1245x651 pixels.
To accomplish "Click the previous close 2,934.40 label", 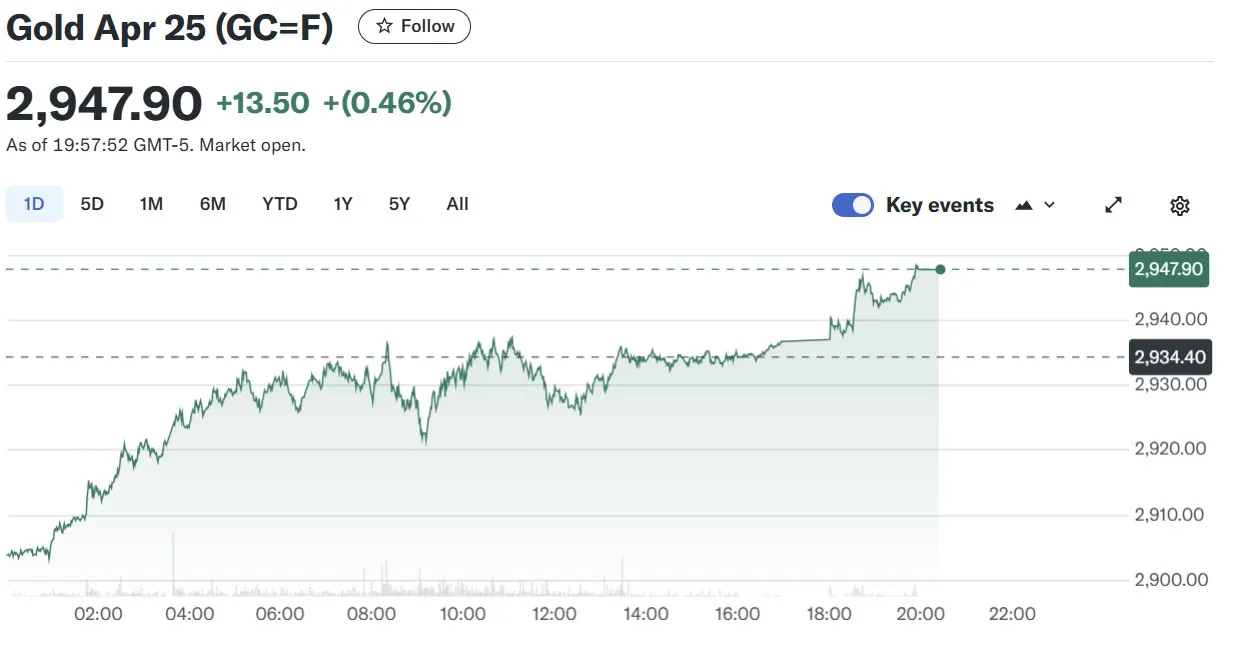I will pos(1170,357).
